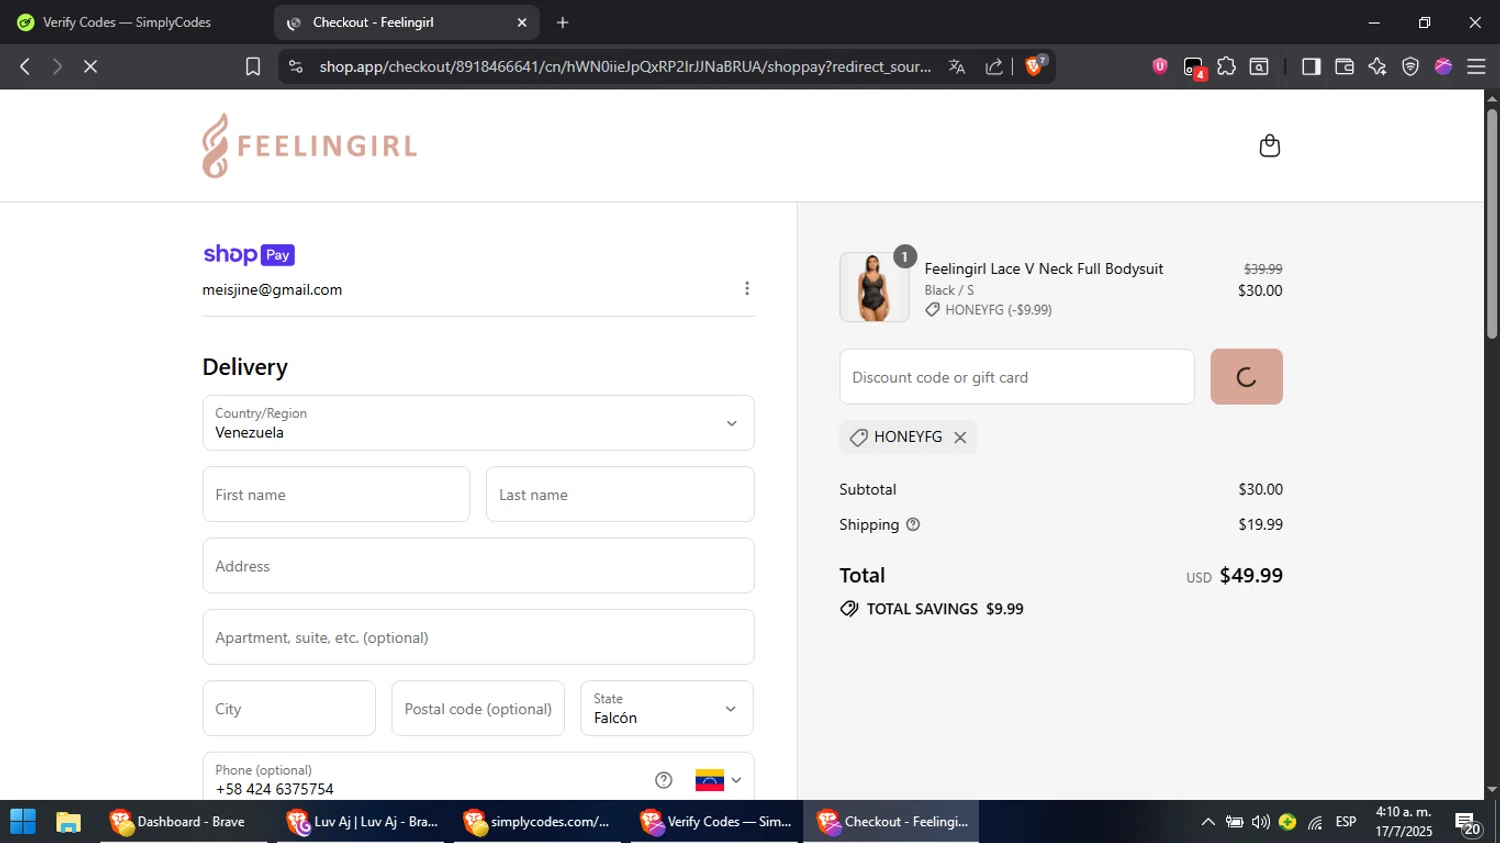
Task: Click the purple shield extension icon
Action: (1160, 66)
